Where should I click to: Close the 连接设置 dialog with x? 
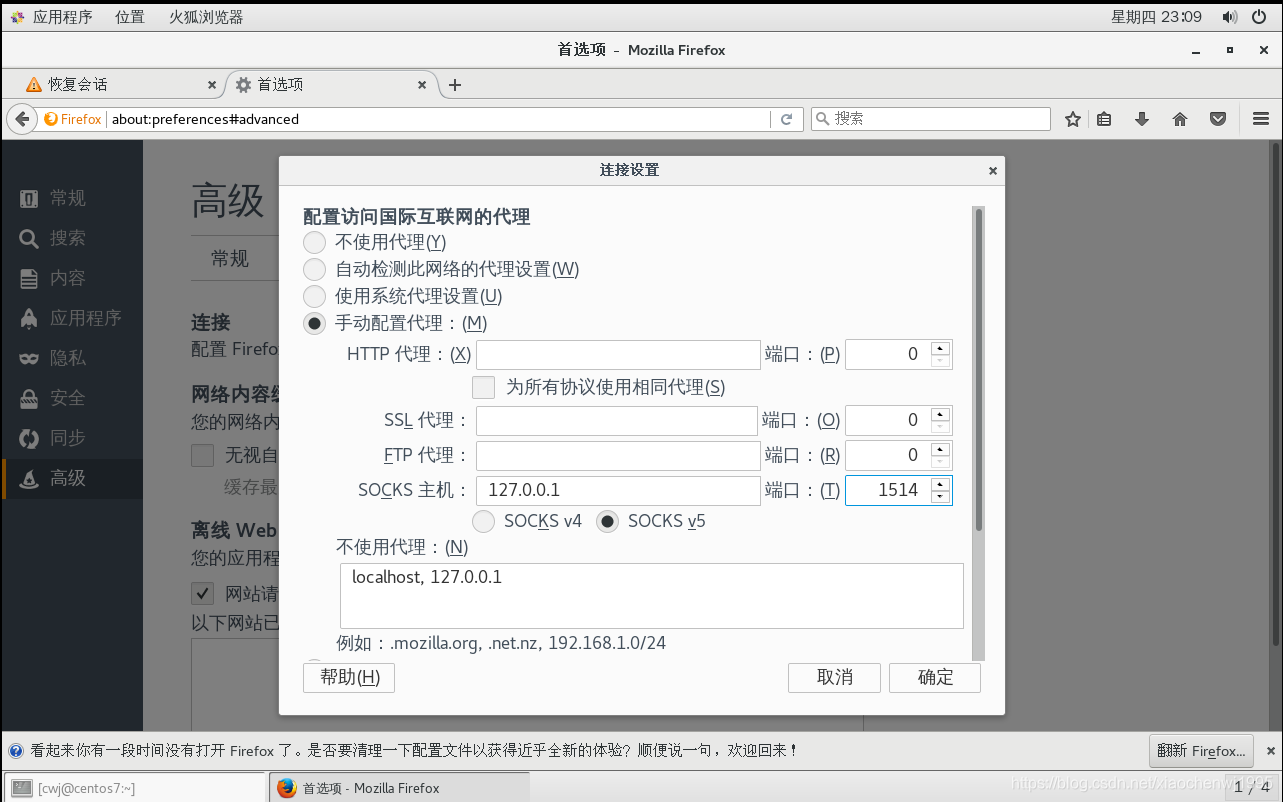click(993, 171)
